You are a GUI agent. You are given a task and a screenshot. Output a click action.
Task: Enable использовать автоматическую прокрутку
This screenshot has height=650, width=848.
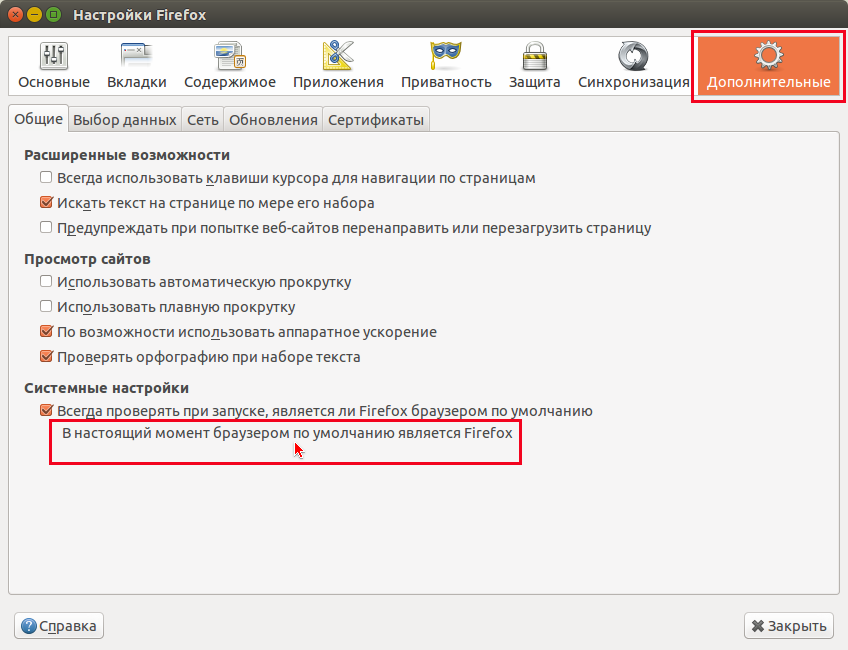[x=45, y=282]
